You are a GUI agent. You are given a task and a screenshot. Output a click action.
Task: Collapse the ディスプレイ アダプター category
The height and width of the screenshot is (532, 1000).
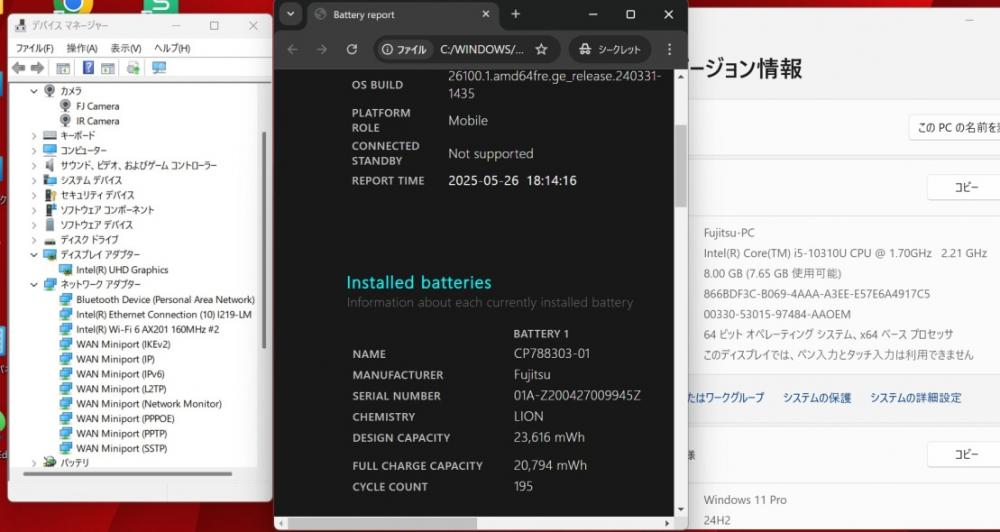coord(34,255)
